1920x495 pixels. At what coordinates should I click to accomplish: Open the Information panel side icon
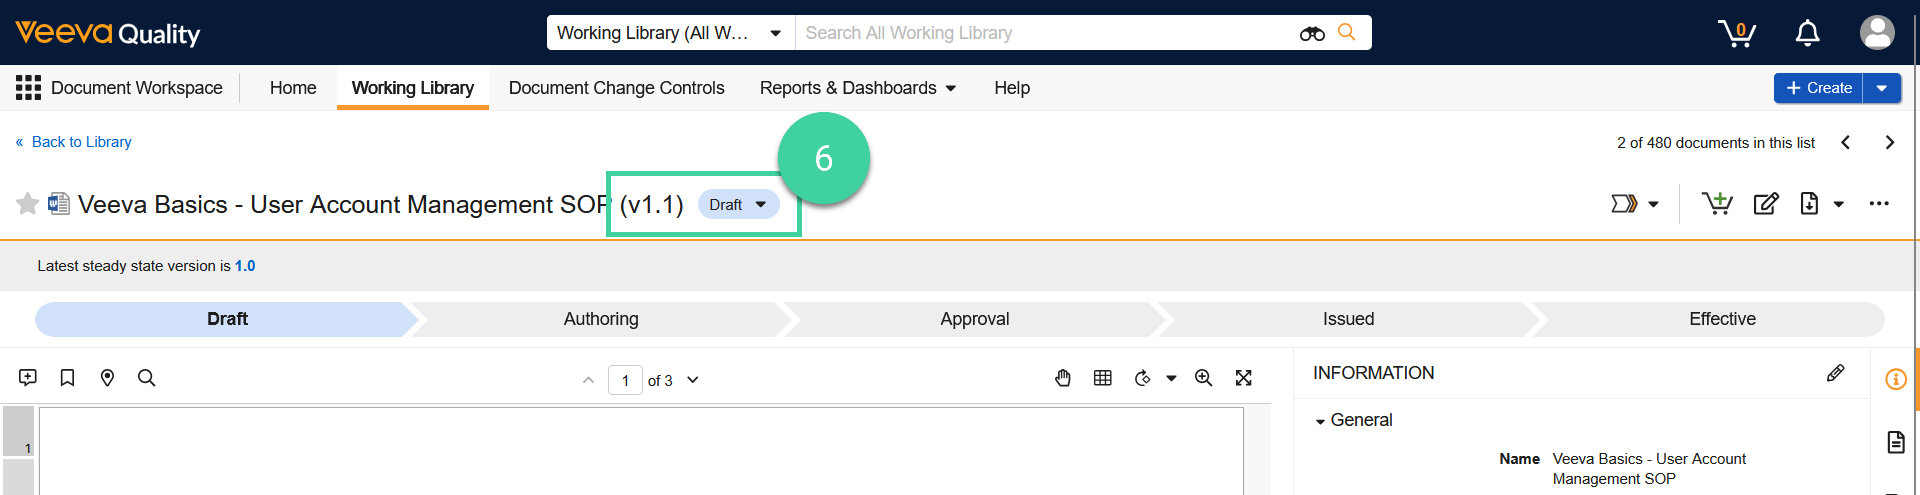(1896, 379)
